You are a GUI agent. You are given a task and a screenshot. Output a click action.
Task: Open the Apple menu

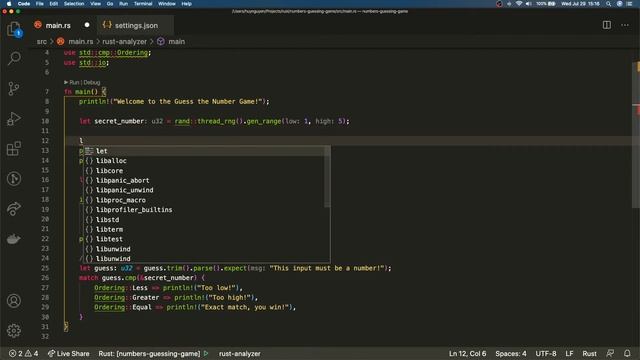pyautogui.click(x=9, y=4)
